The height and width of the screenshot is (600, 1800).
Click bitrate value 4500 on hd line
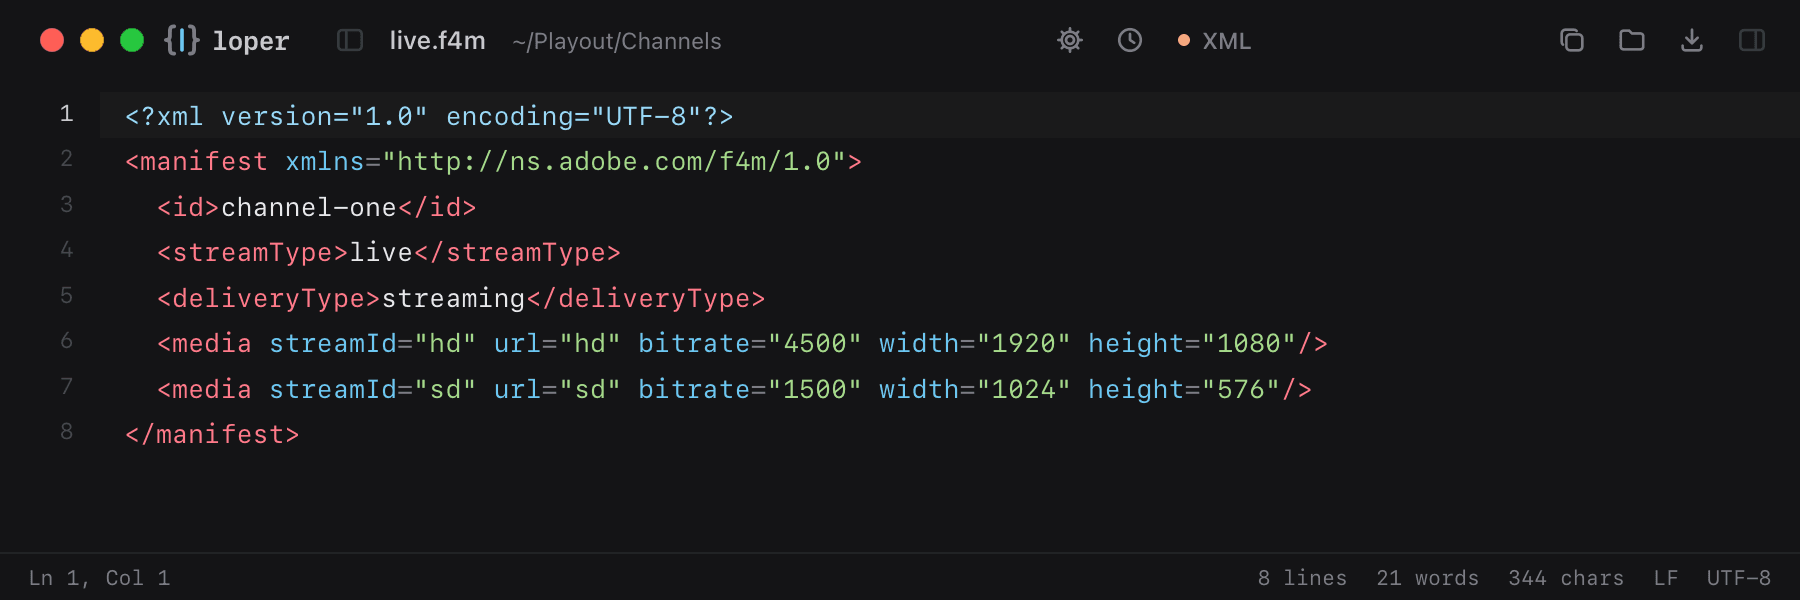click(815, 343)
